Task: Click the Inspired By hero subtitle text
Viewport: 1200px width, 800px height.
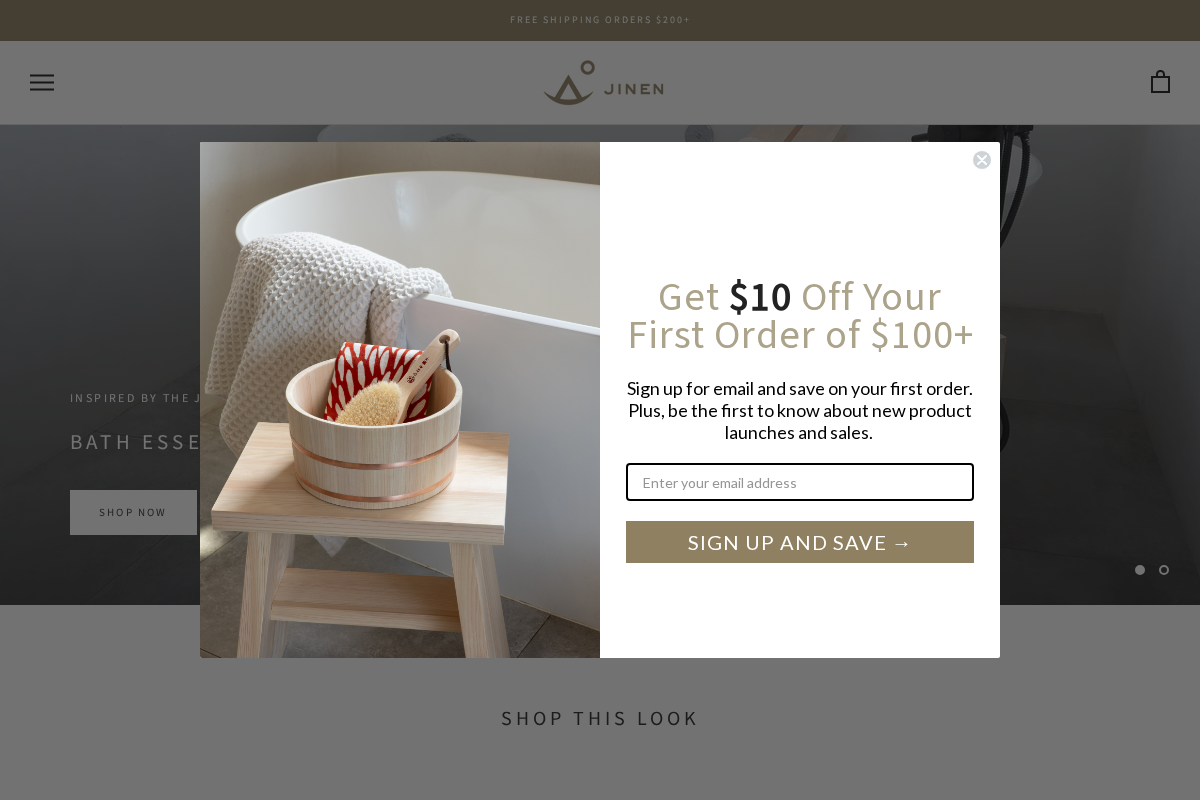Action: [x=135, y=398]
